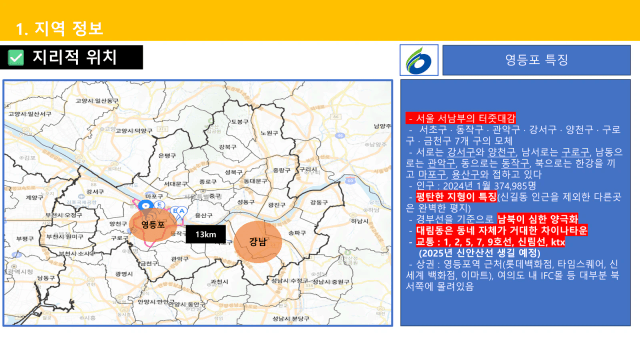The height and width of the screenshot is (360, 640).
Task: Select the map pin labeled E
Action: coord(160,205)
